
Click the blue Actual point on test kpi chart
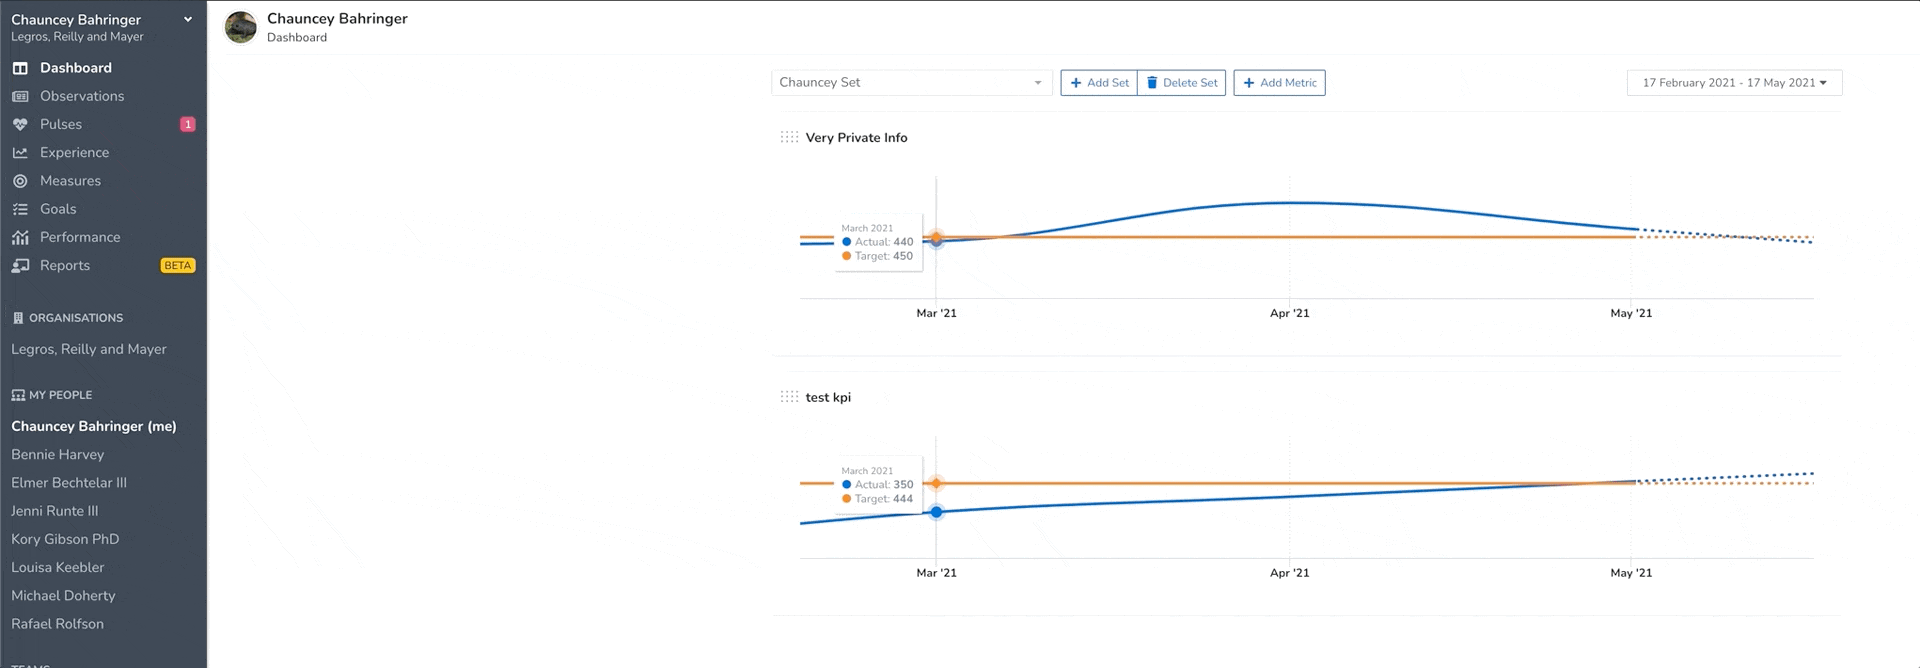pyautogui.click(x=936, y=512)
